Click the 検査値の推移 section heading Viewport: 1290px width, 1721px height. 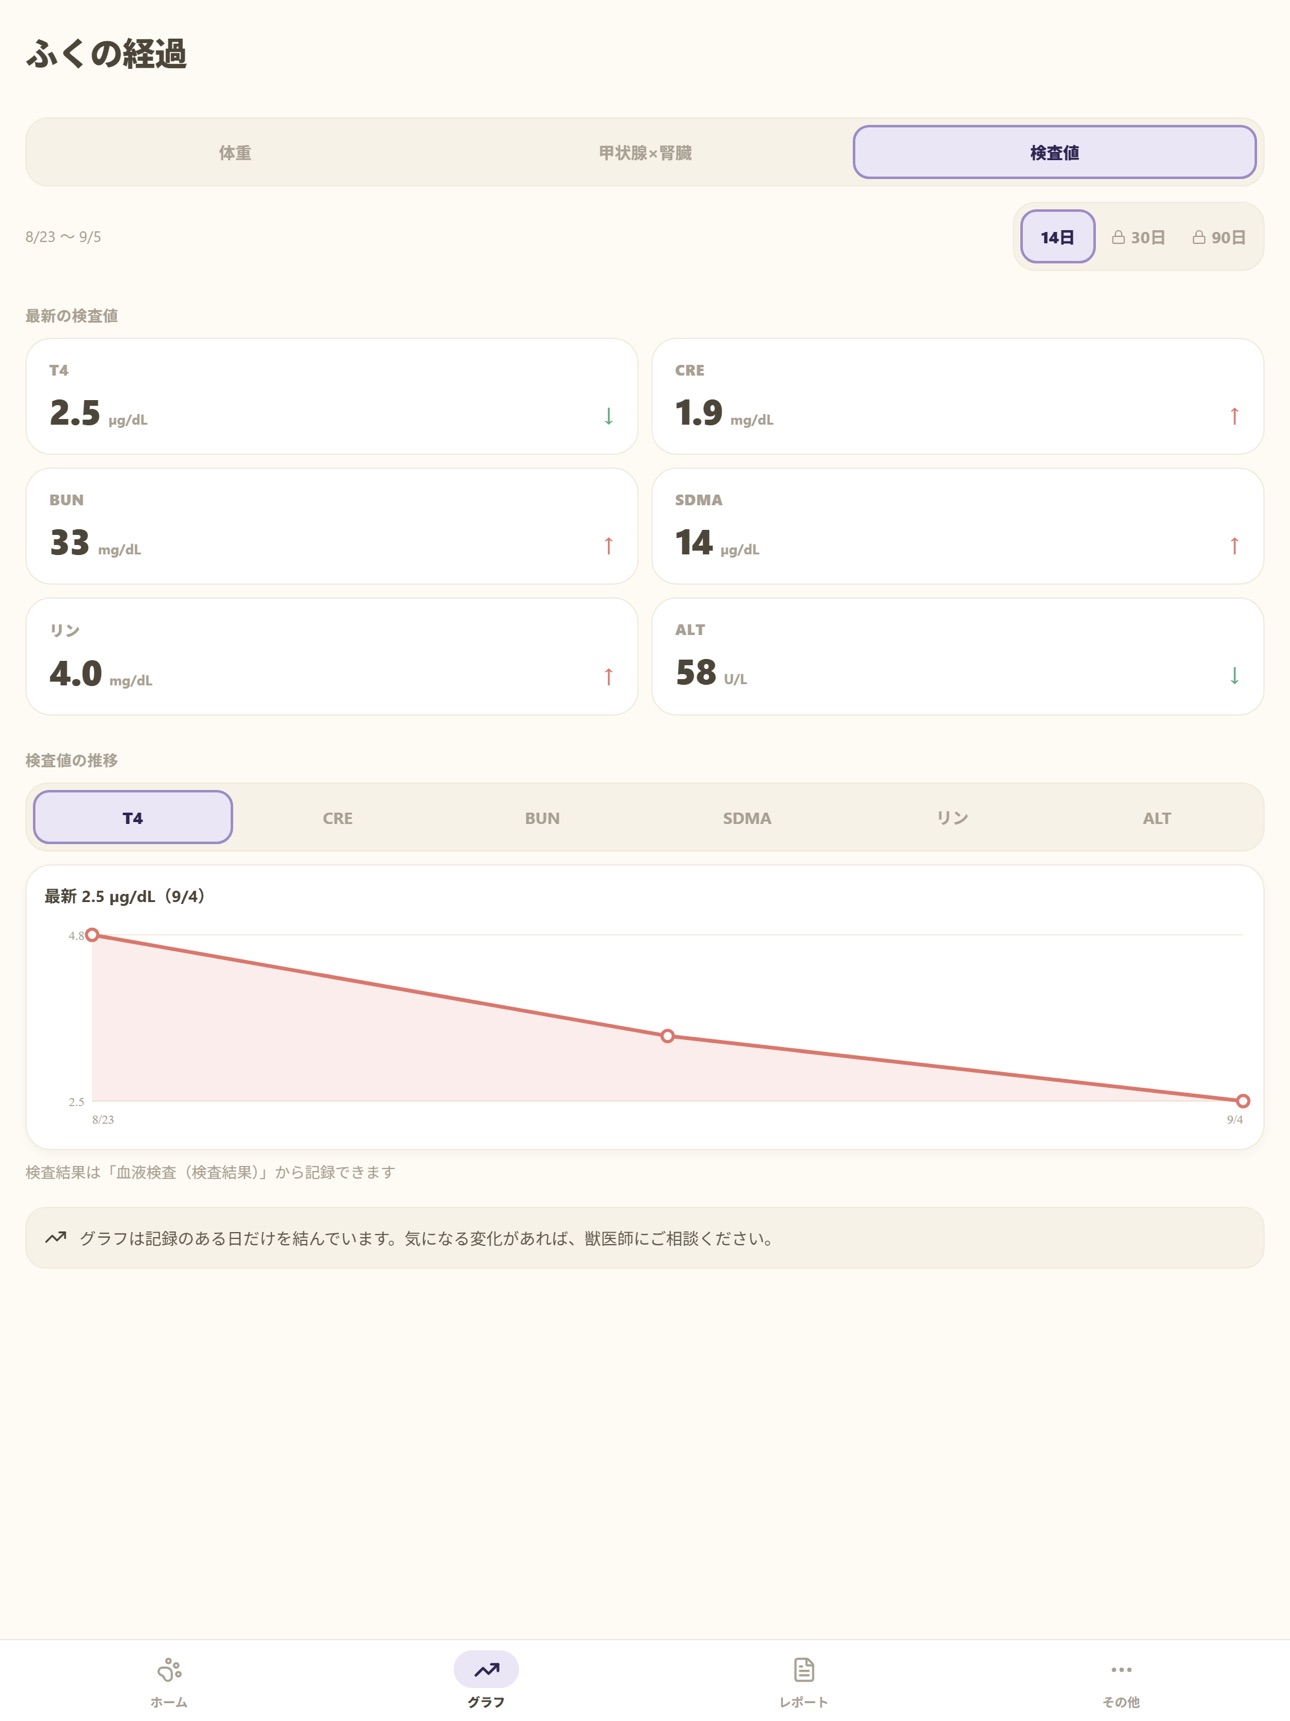pos(72,761)
